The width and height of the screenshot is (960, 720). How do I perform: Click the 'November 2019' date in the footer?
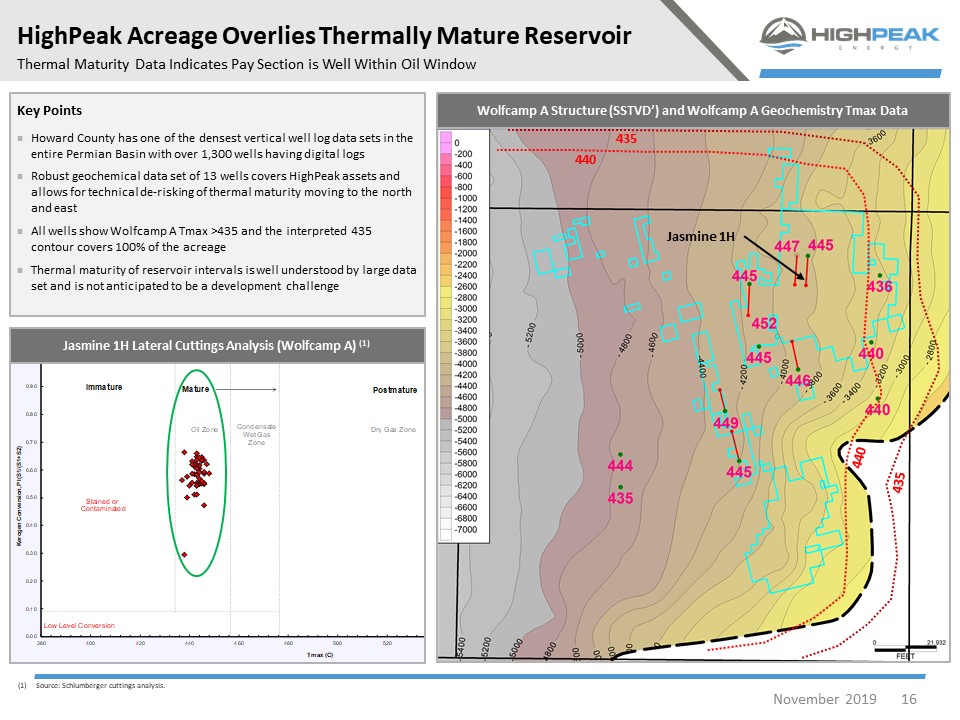pyautogui.click(x=825, y=699)
